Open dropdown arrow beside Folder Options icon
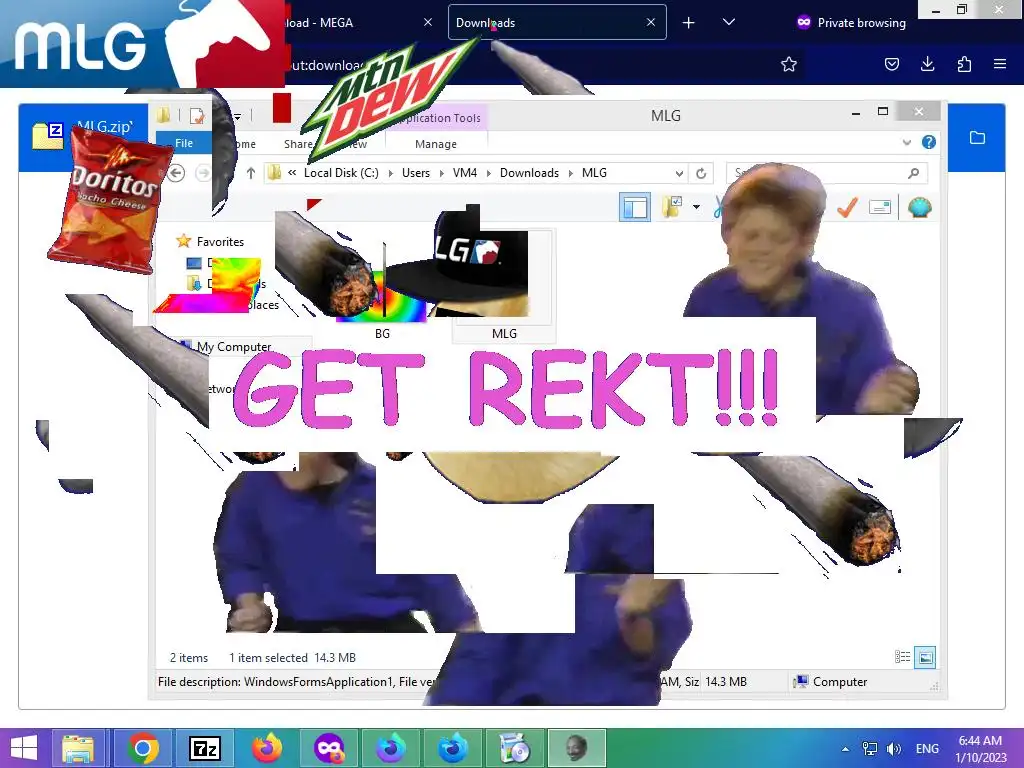This screenshot has width=1024, height=768. pyautogui.click(x=696, y=208)
